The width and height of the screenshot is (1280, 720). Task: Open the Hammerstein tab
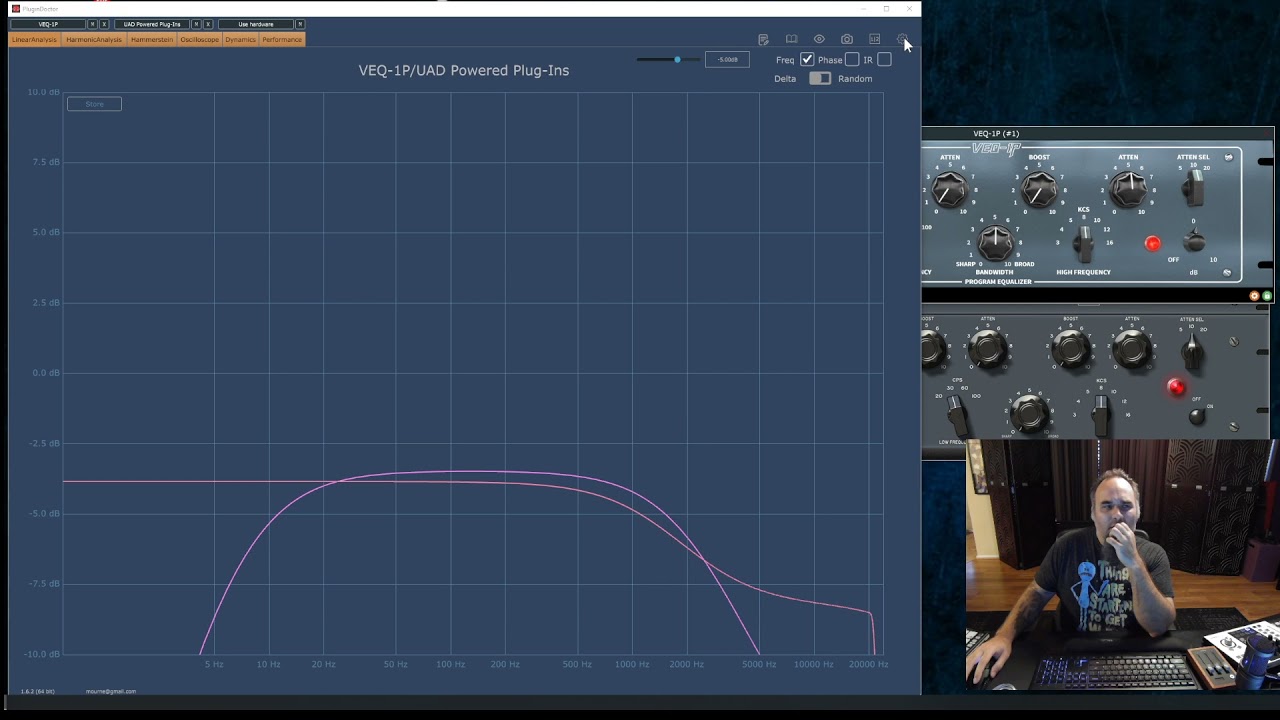pyautogui.click(x=152, y=39)
